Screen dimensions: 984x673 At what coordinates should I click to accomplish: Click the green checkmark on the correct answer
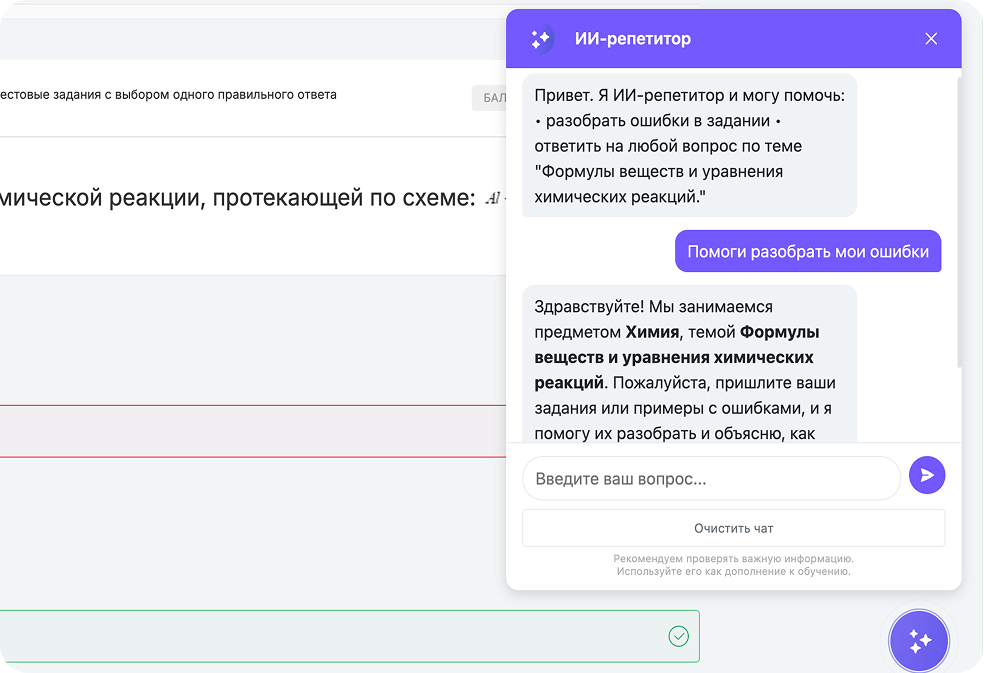coord(678,636)
